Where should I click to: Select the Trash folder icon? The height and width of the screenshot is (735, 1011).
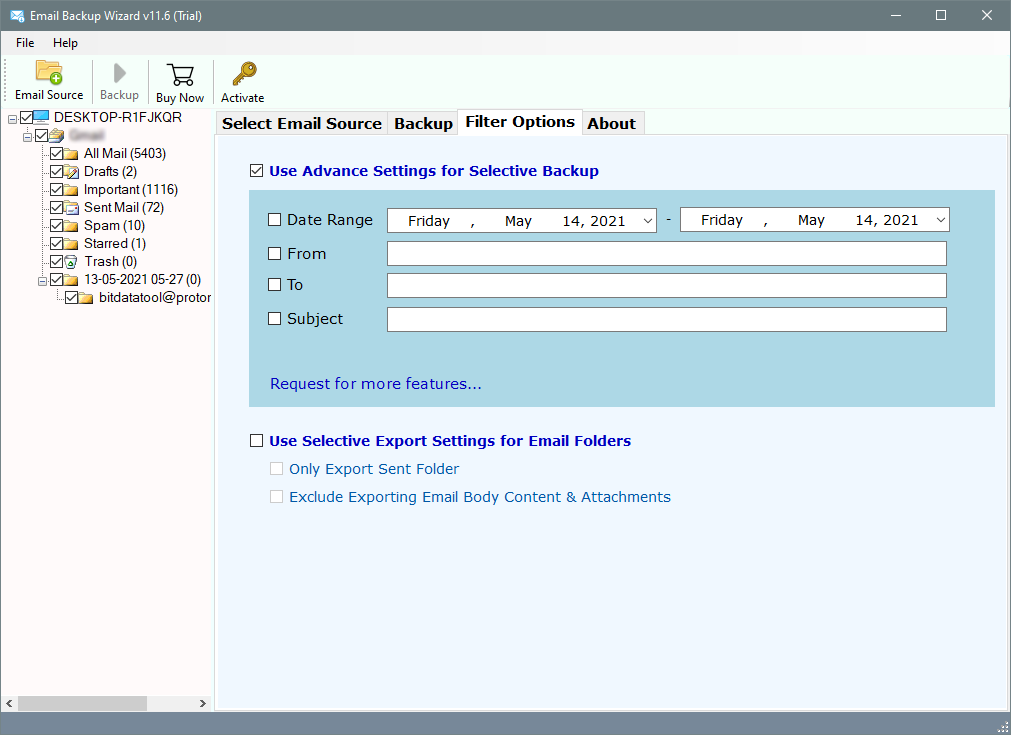(x=72, y=262)
